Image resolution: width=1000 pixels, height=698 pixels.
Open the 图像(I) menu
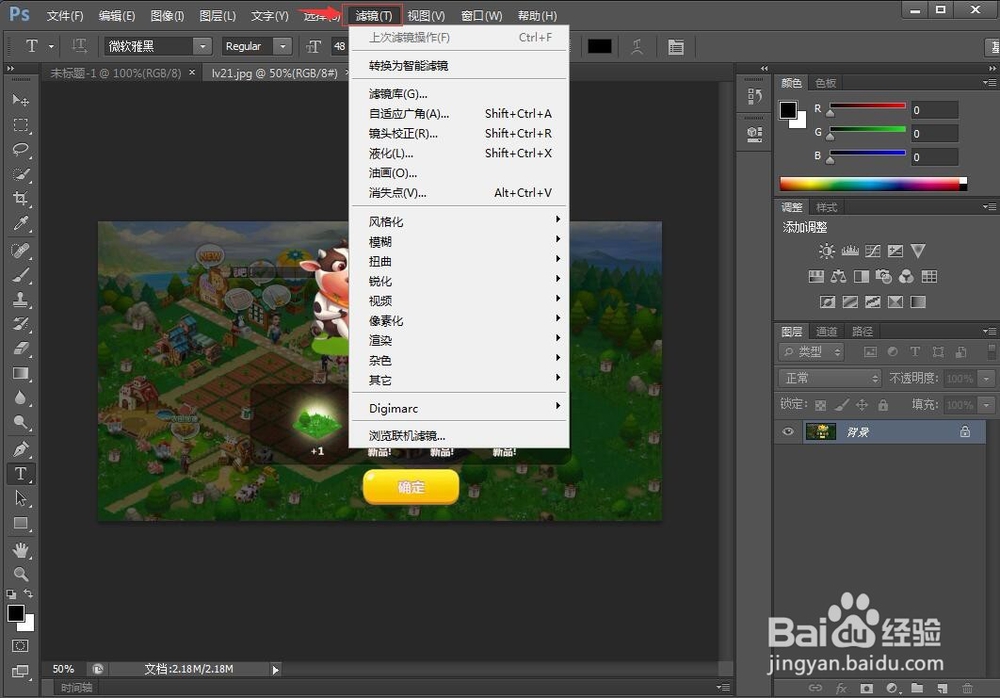[x=167, y=15]
